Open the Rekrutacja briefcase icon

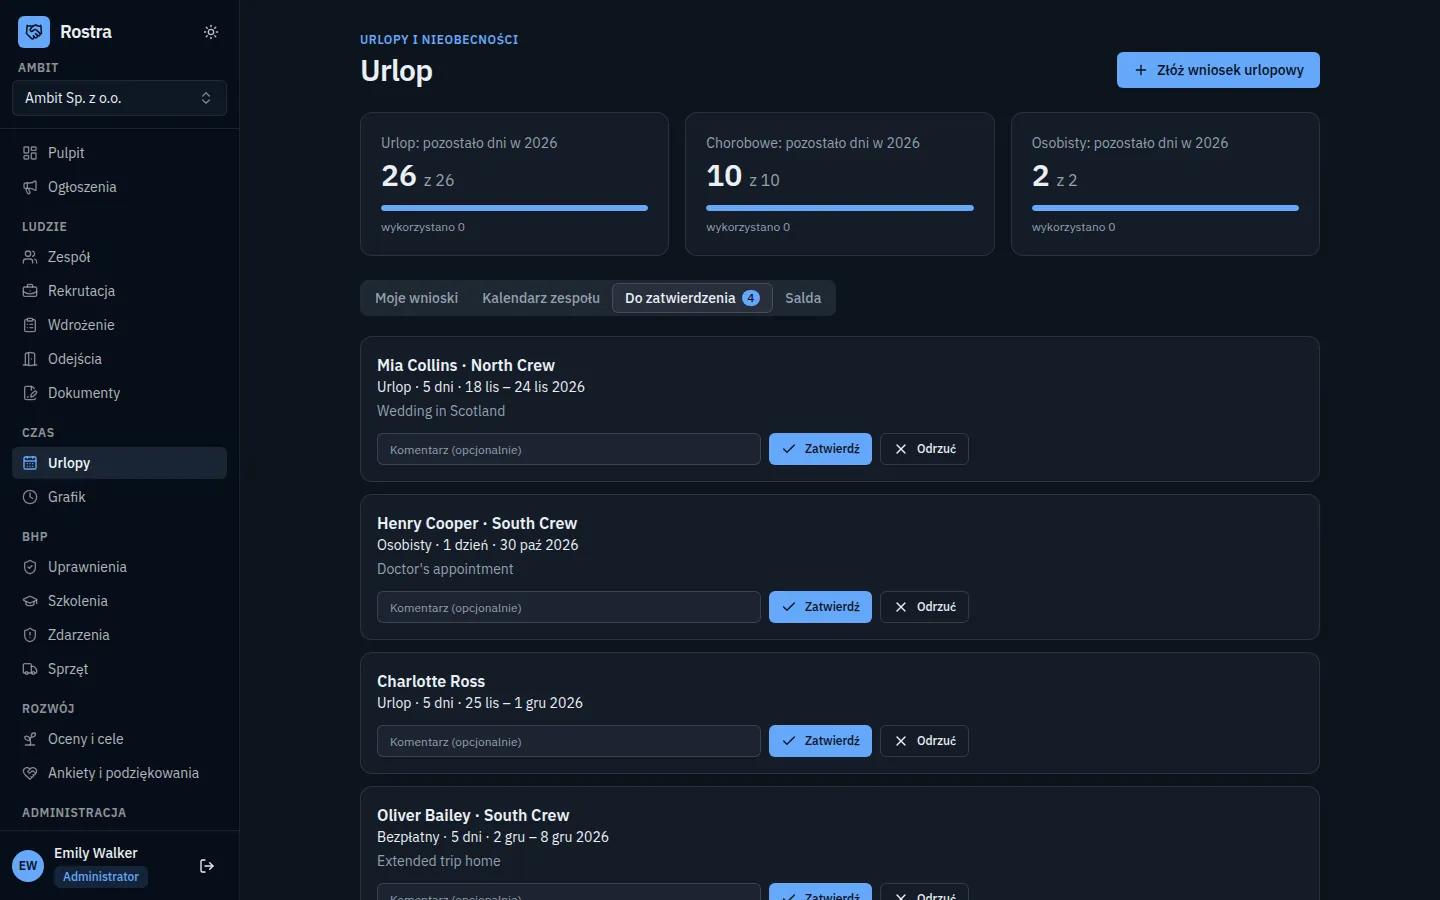pyautogui.click(x=30, y=291)
